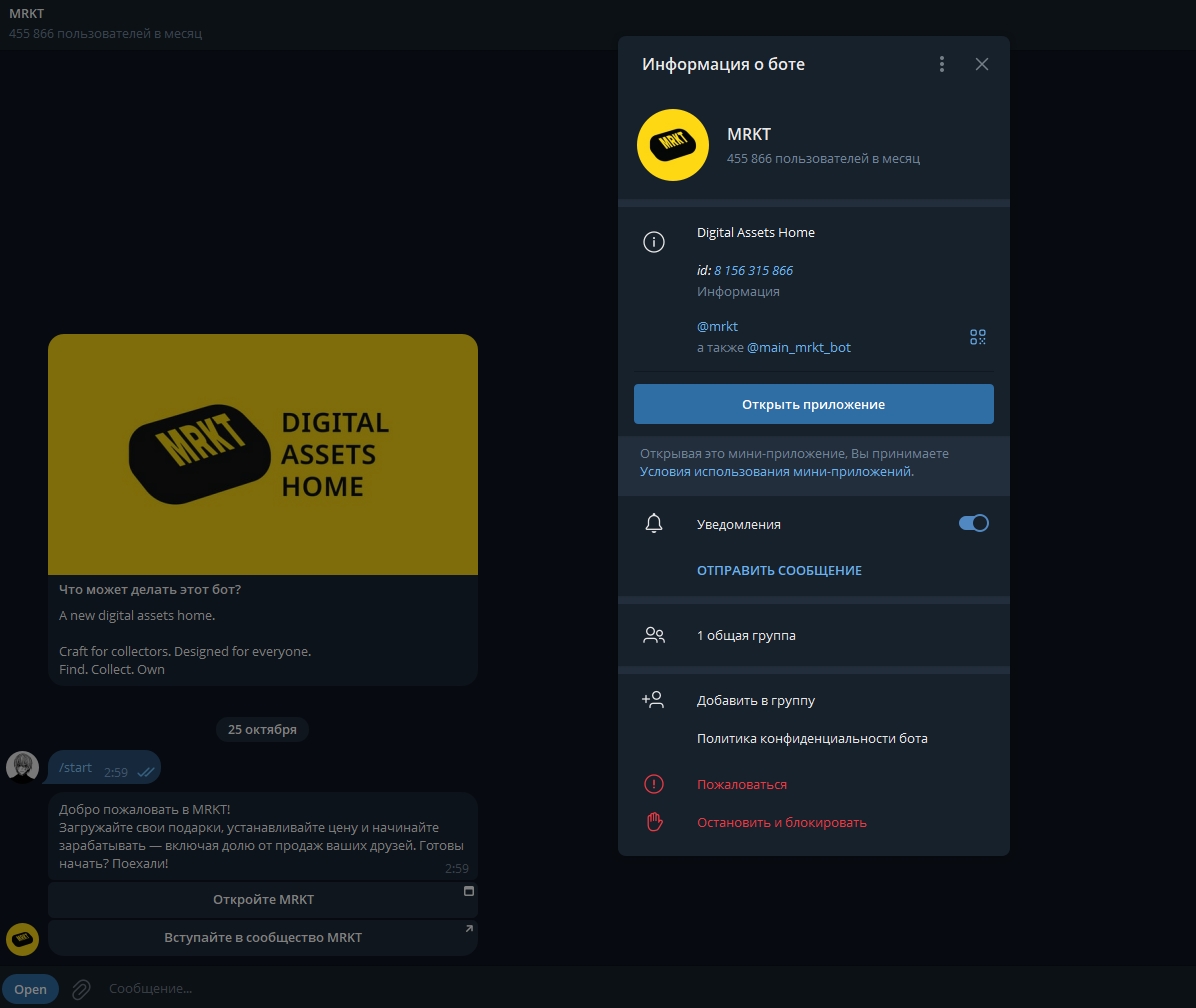This screenshot has height=1008, width=1196.
Task: Click ОТПРАВИТЬ СООБЩЕНИЕ link
Action: click(779, 570)
